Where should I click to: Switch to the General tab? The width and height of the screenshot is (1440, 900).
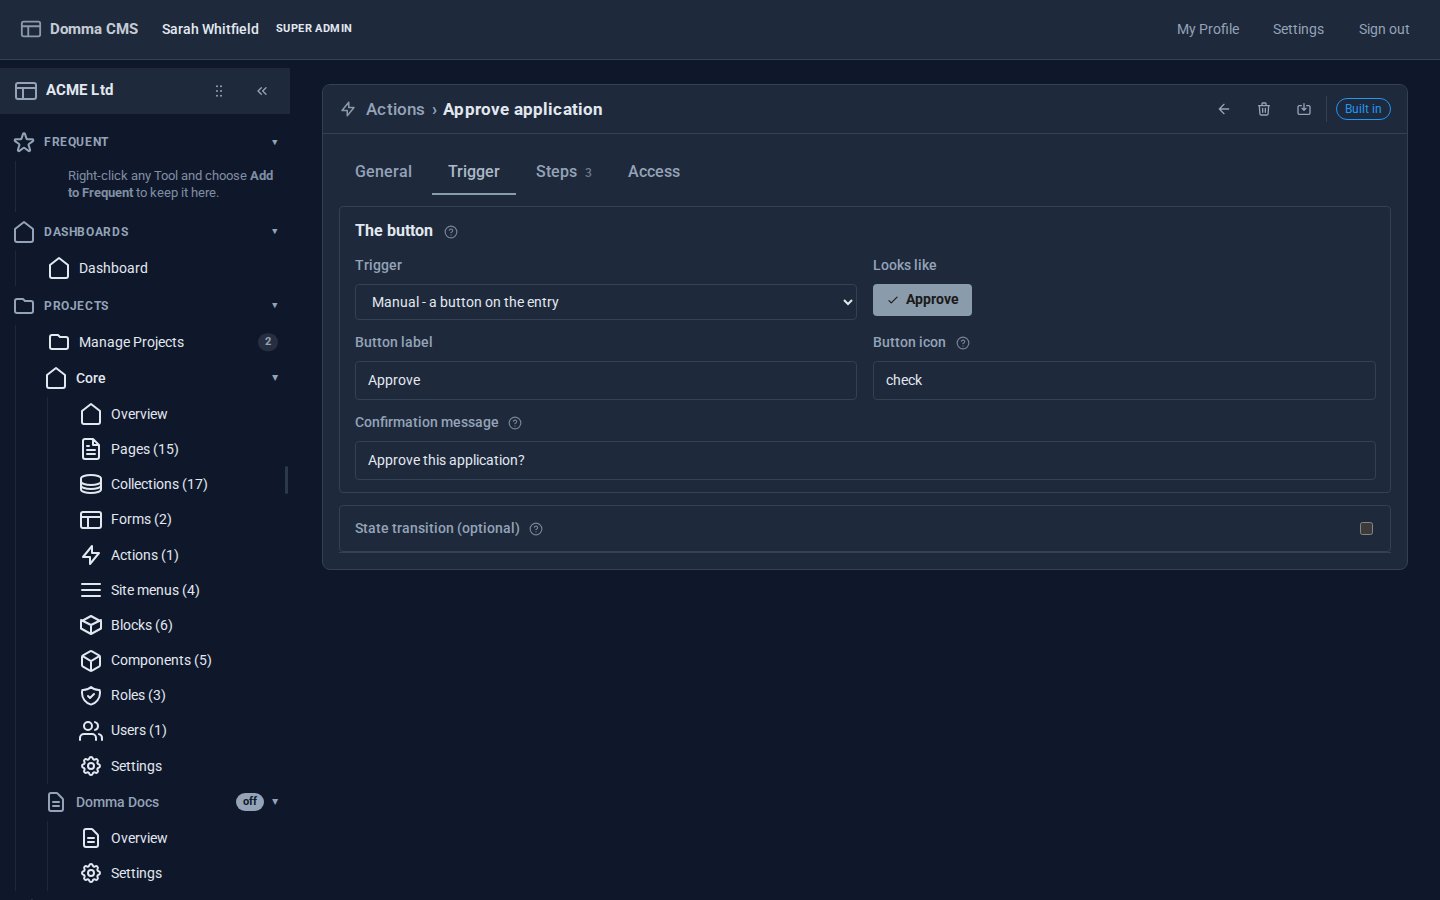pos(383,172)
